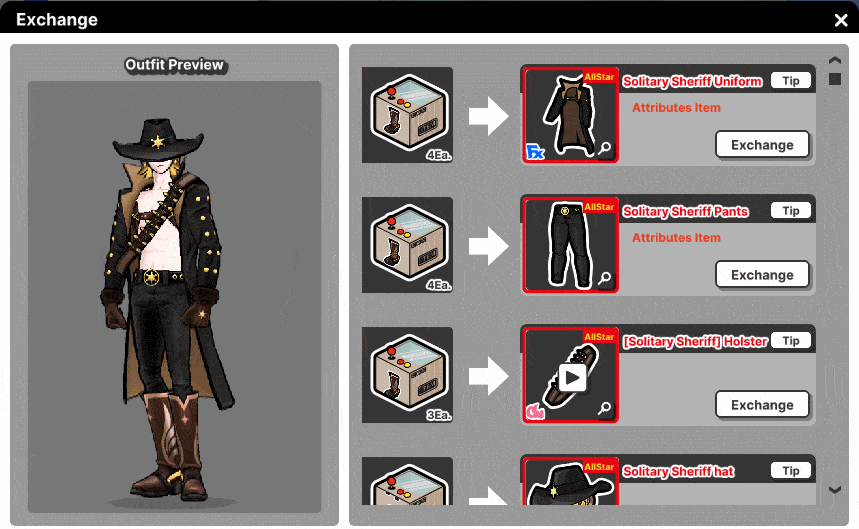
Task: Open Tip for Solitary Sheriff hat
Action: (x=791, y=470)
